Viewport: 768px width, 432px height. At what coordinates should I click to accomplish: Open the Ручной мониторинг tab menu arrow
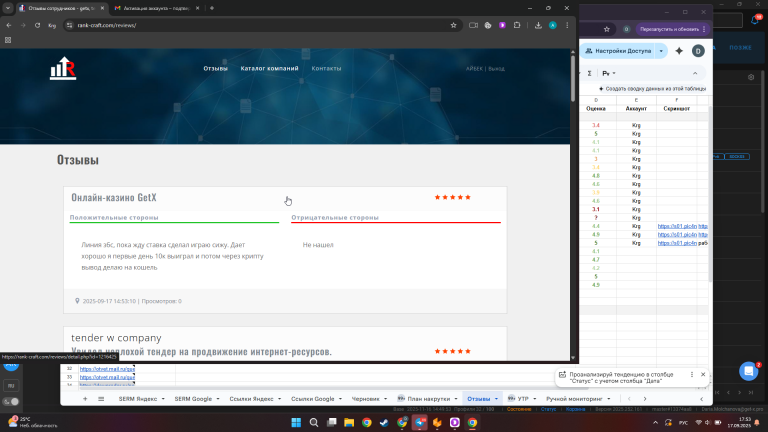609,399
